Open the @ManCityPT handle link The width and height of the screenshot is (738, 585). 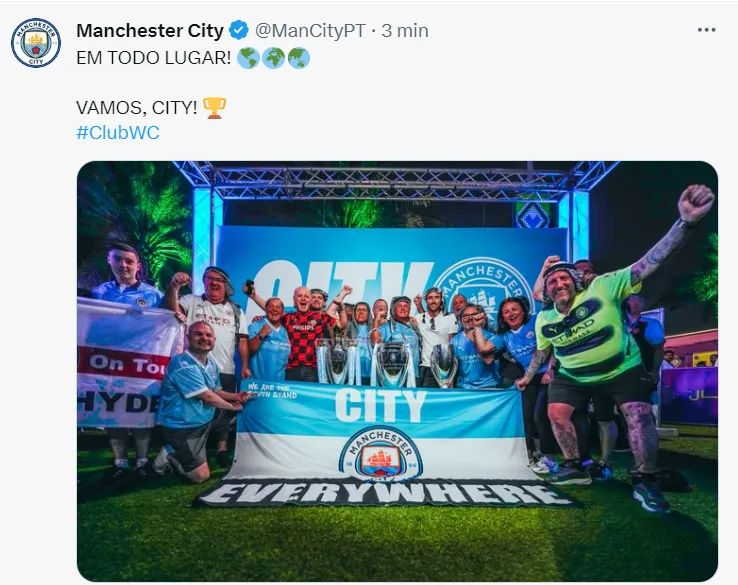pos(310,31)
